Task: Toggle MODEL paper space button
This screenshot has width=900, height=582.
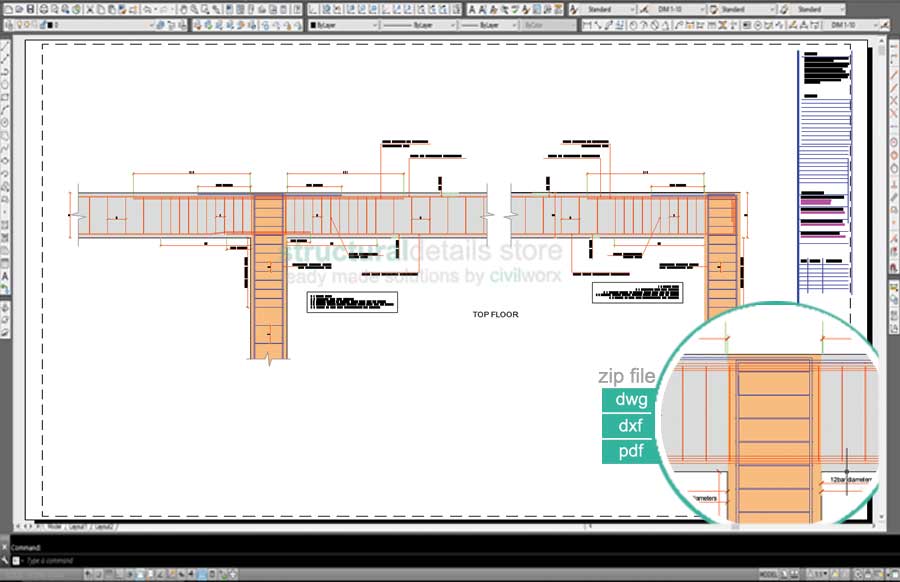Action: point(769,574)
